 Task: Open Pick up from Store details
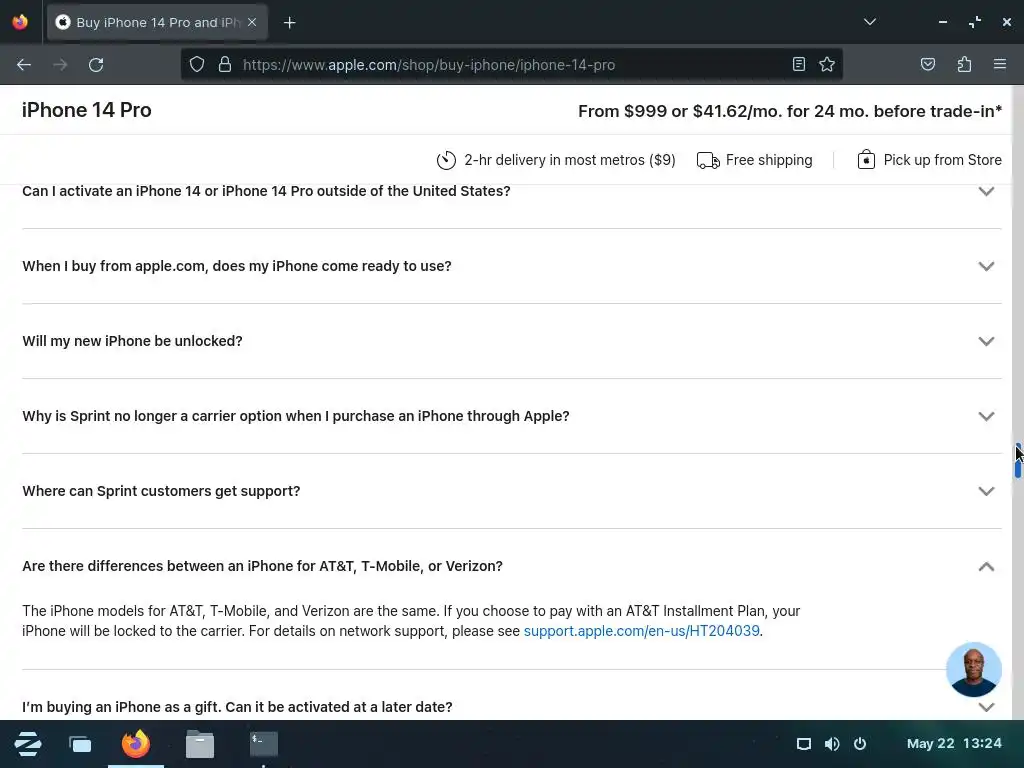point(942,160)
